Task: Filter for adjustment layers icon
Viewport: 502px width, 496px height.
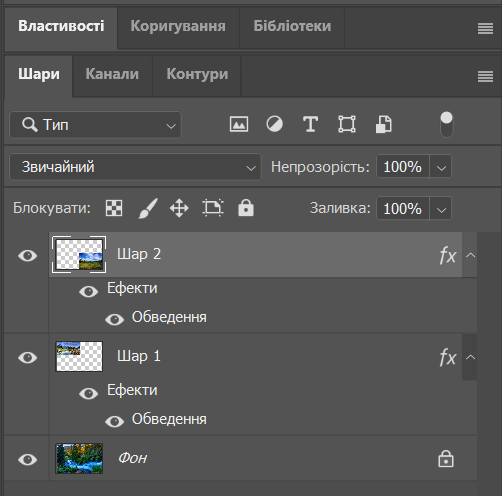Action: (274, 124)
